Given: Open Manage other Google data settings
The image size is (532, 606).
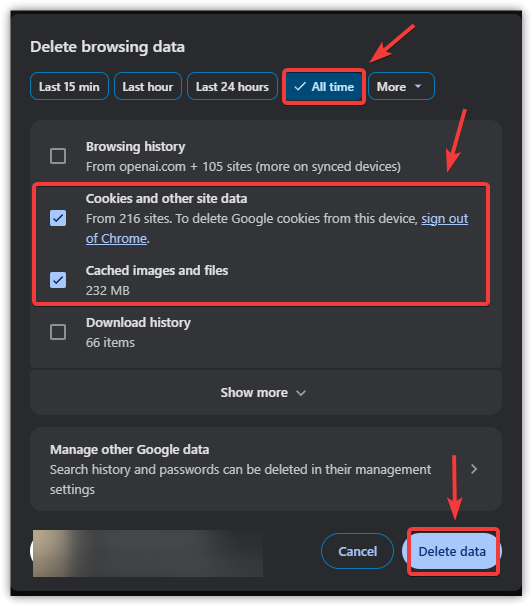Looking at the screenshot, I should 266,469.
